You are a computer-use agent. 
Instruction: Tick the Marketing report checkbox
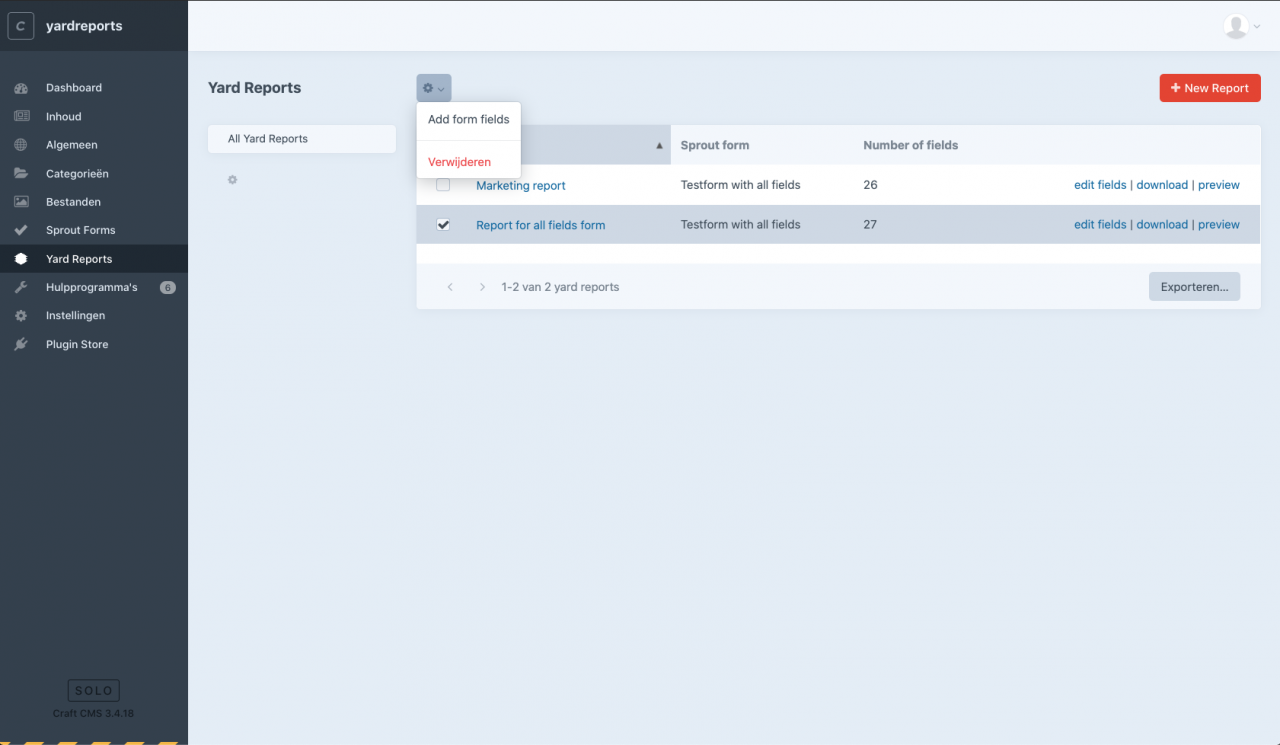(x=443, y=185)
